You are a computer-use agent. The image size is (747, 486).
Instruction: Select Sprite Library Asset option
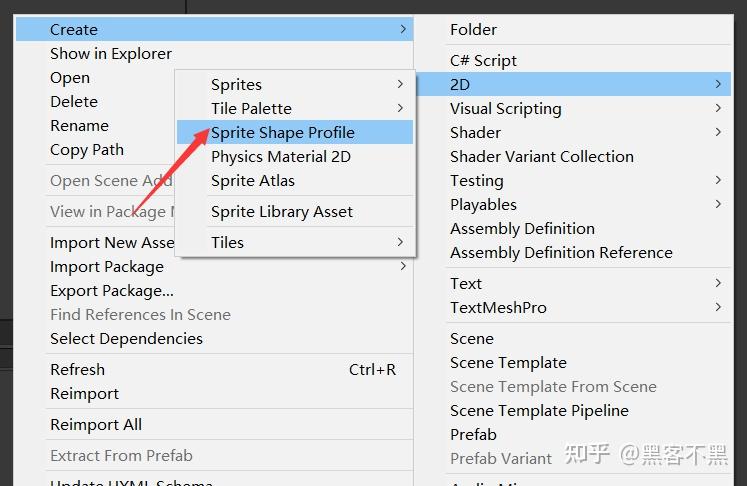point(282,211)
